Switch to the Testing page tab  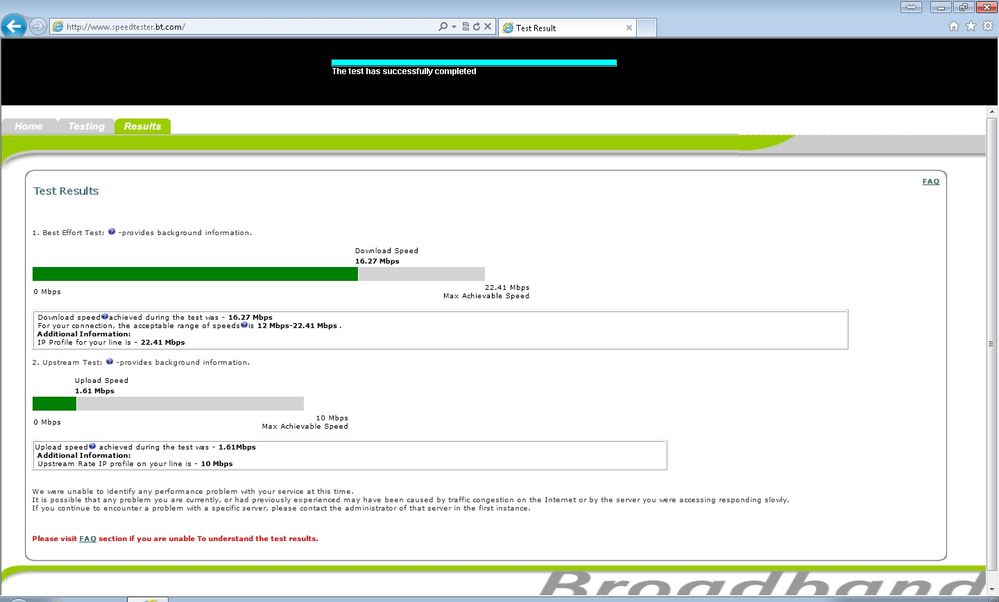click(86, 126)
